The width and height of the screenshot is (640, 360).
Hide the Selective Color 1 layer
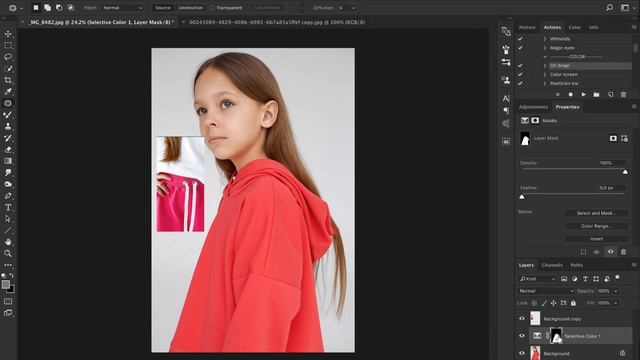522,336
